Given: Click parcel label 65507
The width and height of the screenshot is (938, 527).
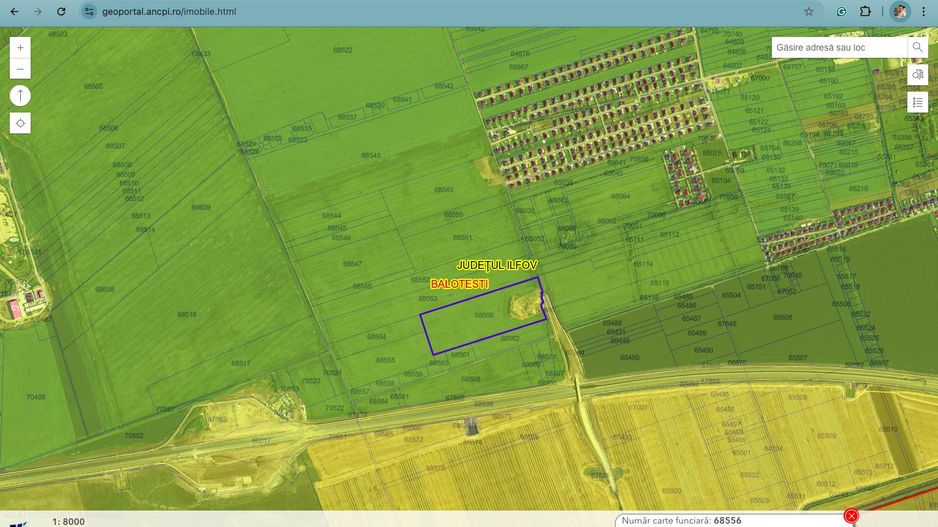Looking at the screenshot, I should pos(797,358).
